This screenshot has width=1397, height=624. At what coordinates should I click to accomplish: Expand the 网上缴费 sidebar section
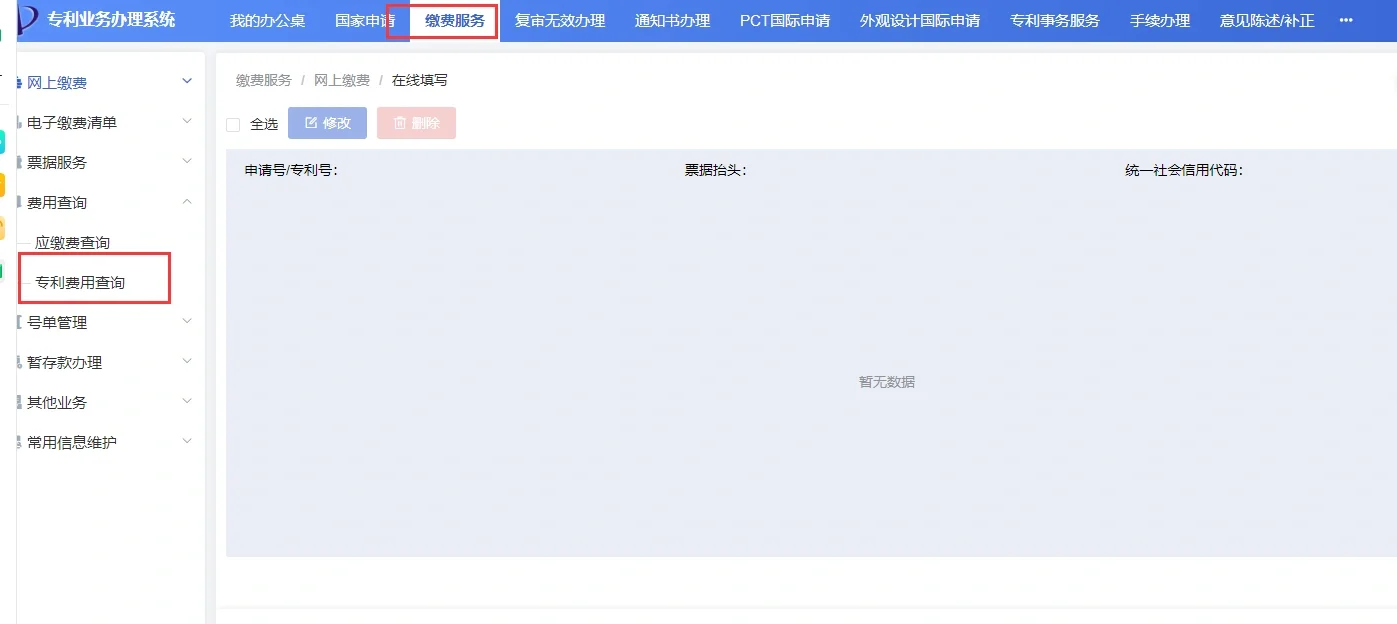click(187, 82)
